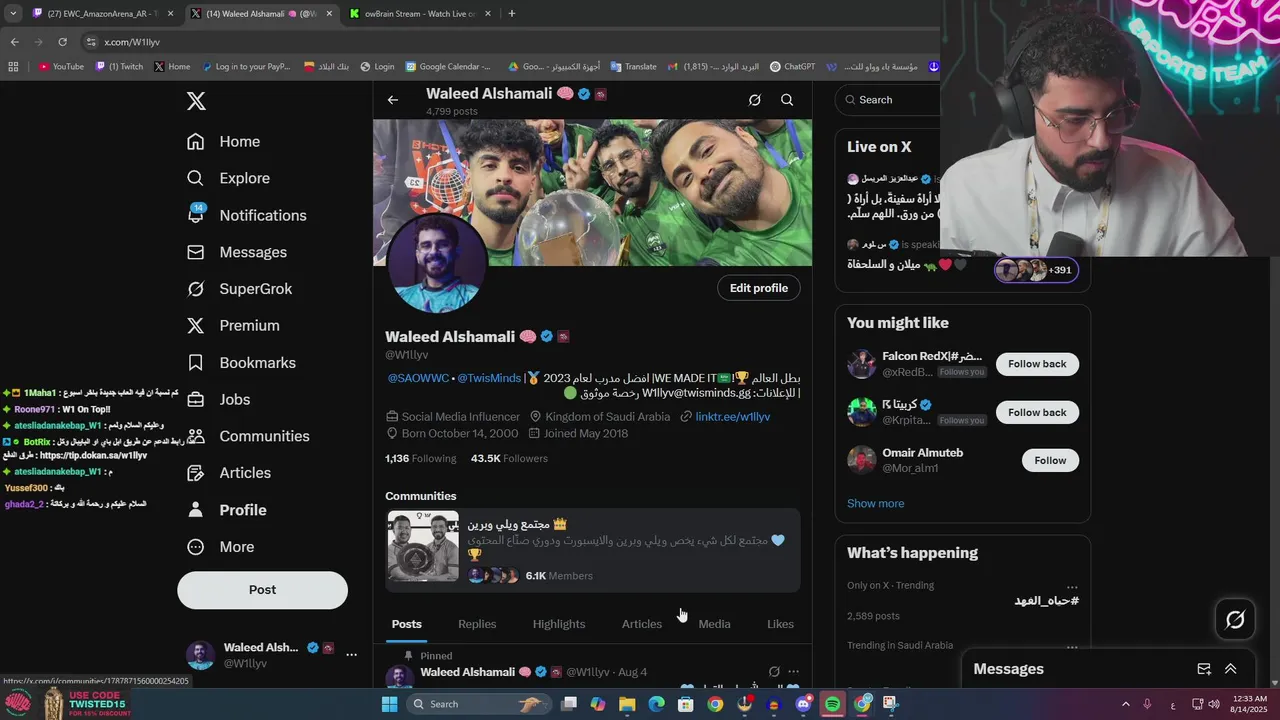Show hidden system tray icons chevron
Image resolution: width=1280 pixels, height=720 pixels.
1125,704
